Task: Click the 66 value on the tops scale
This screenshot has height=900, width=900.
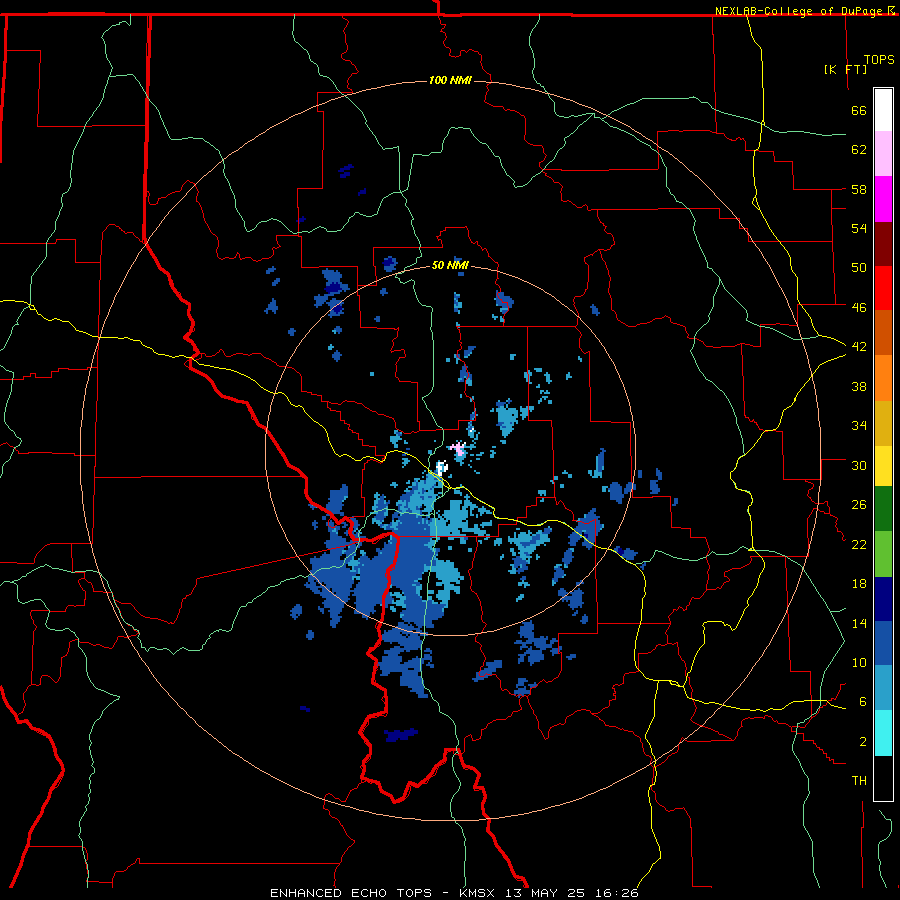Action: 859,111
